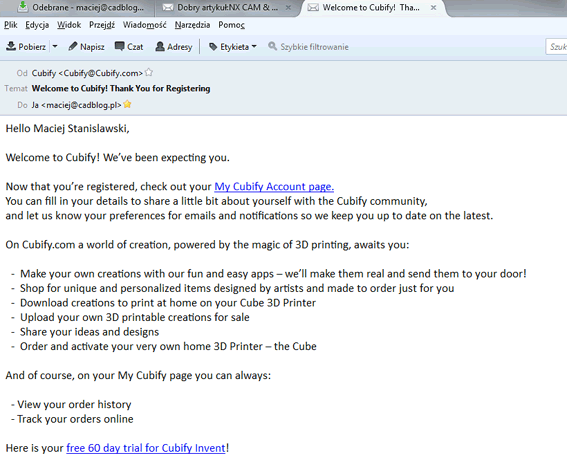567x460 pixels.
Task: Click the Odebrane inbox tab icon
Action: pyautogui.click(x=23, y=7)
